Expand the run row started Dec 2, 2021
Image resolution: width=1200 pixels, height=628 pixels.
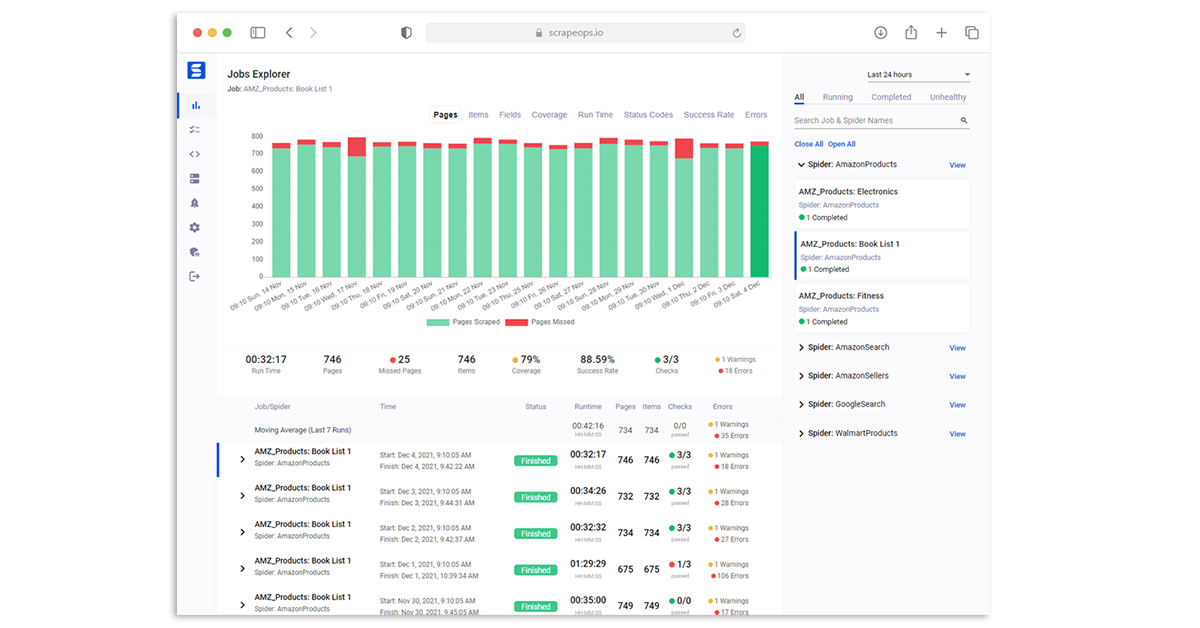tap(242, 533)
